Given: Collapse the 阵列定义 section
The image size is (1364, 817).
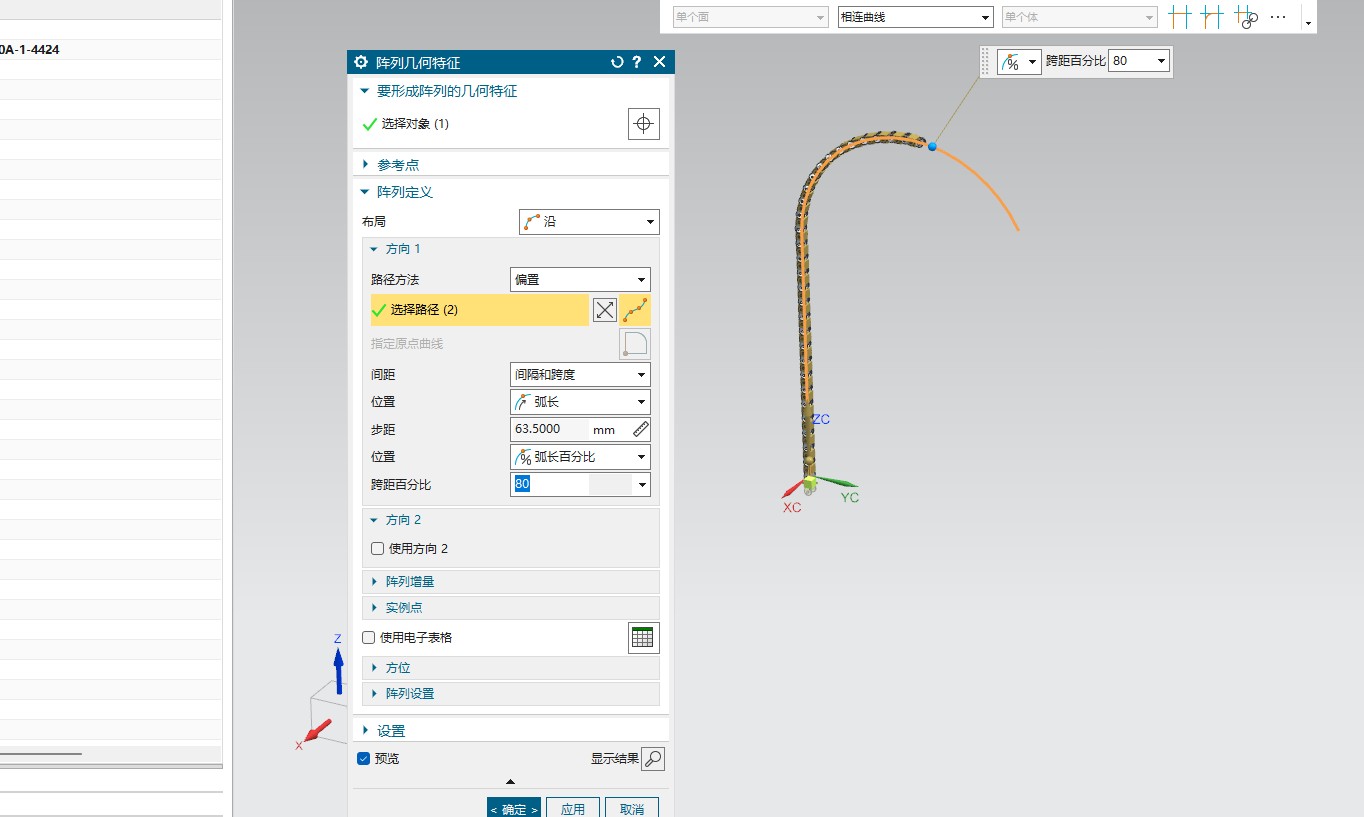Looking at the screenshot, I should pyautogui.click(x=367, y=192).
